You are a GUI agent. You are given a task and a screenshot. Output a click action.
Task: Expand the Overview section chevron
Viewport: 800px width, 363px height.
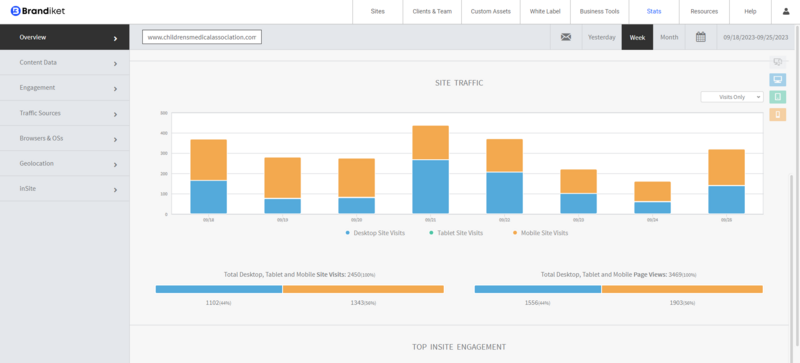pos(115,39)
